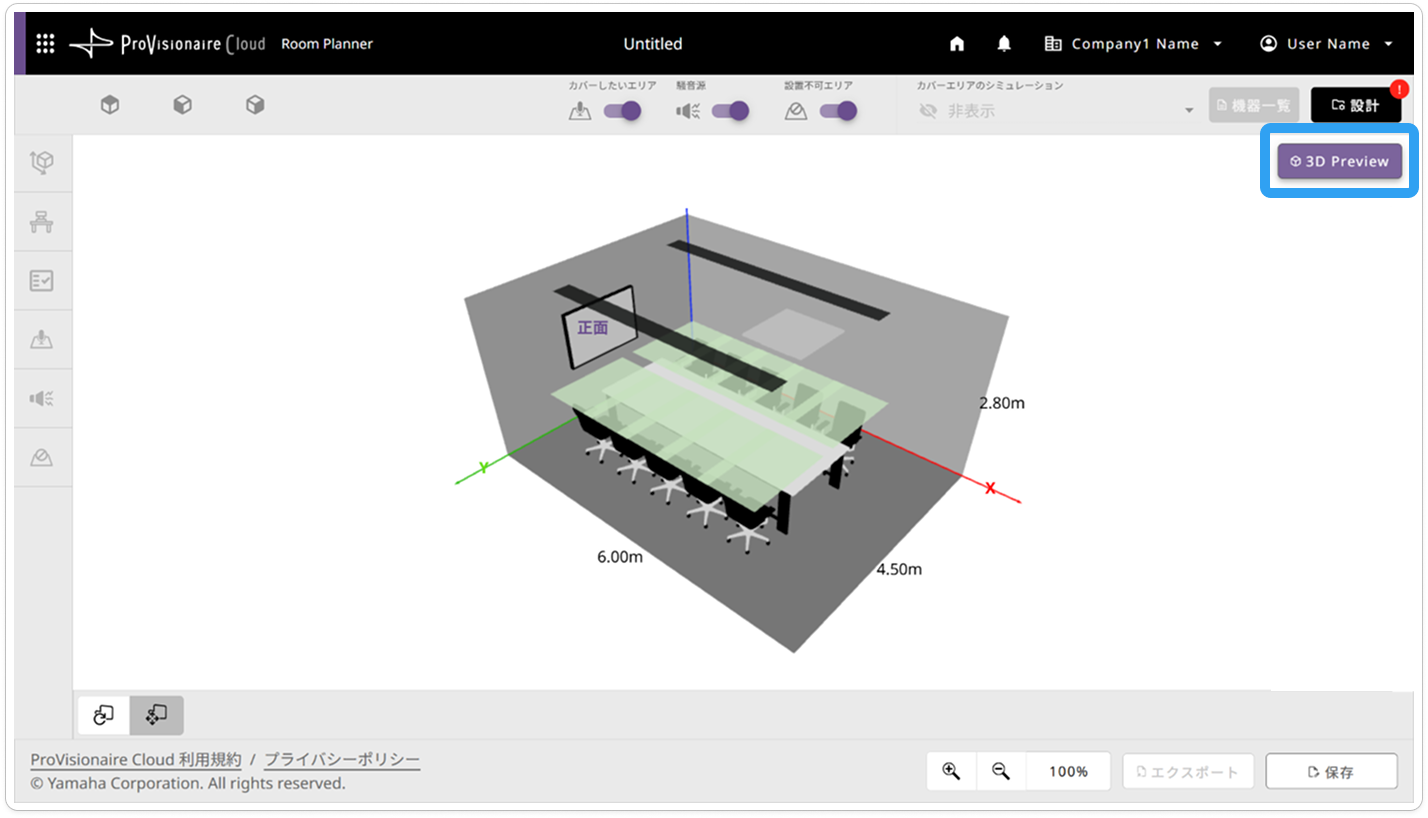Viewport: 1428px width, 818px height.
Task: Open checklist tool in sidebar
Action: click(x=42, y=281)
